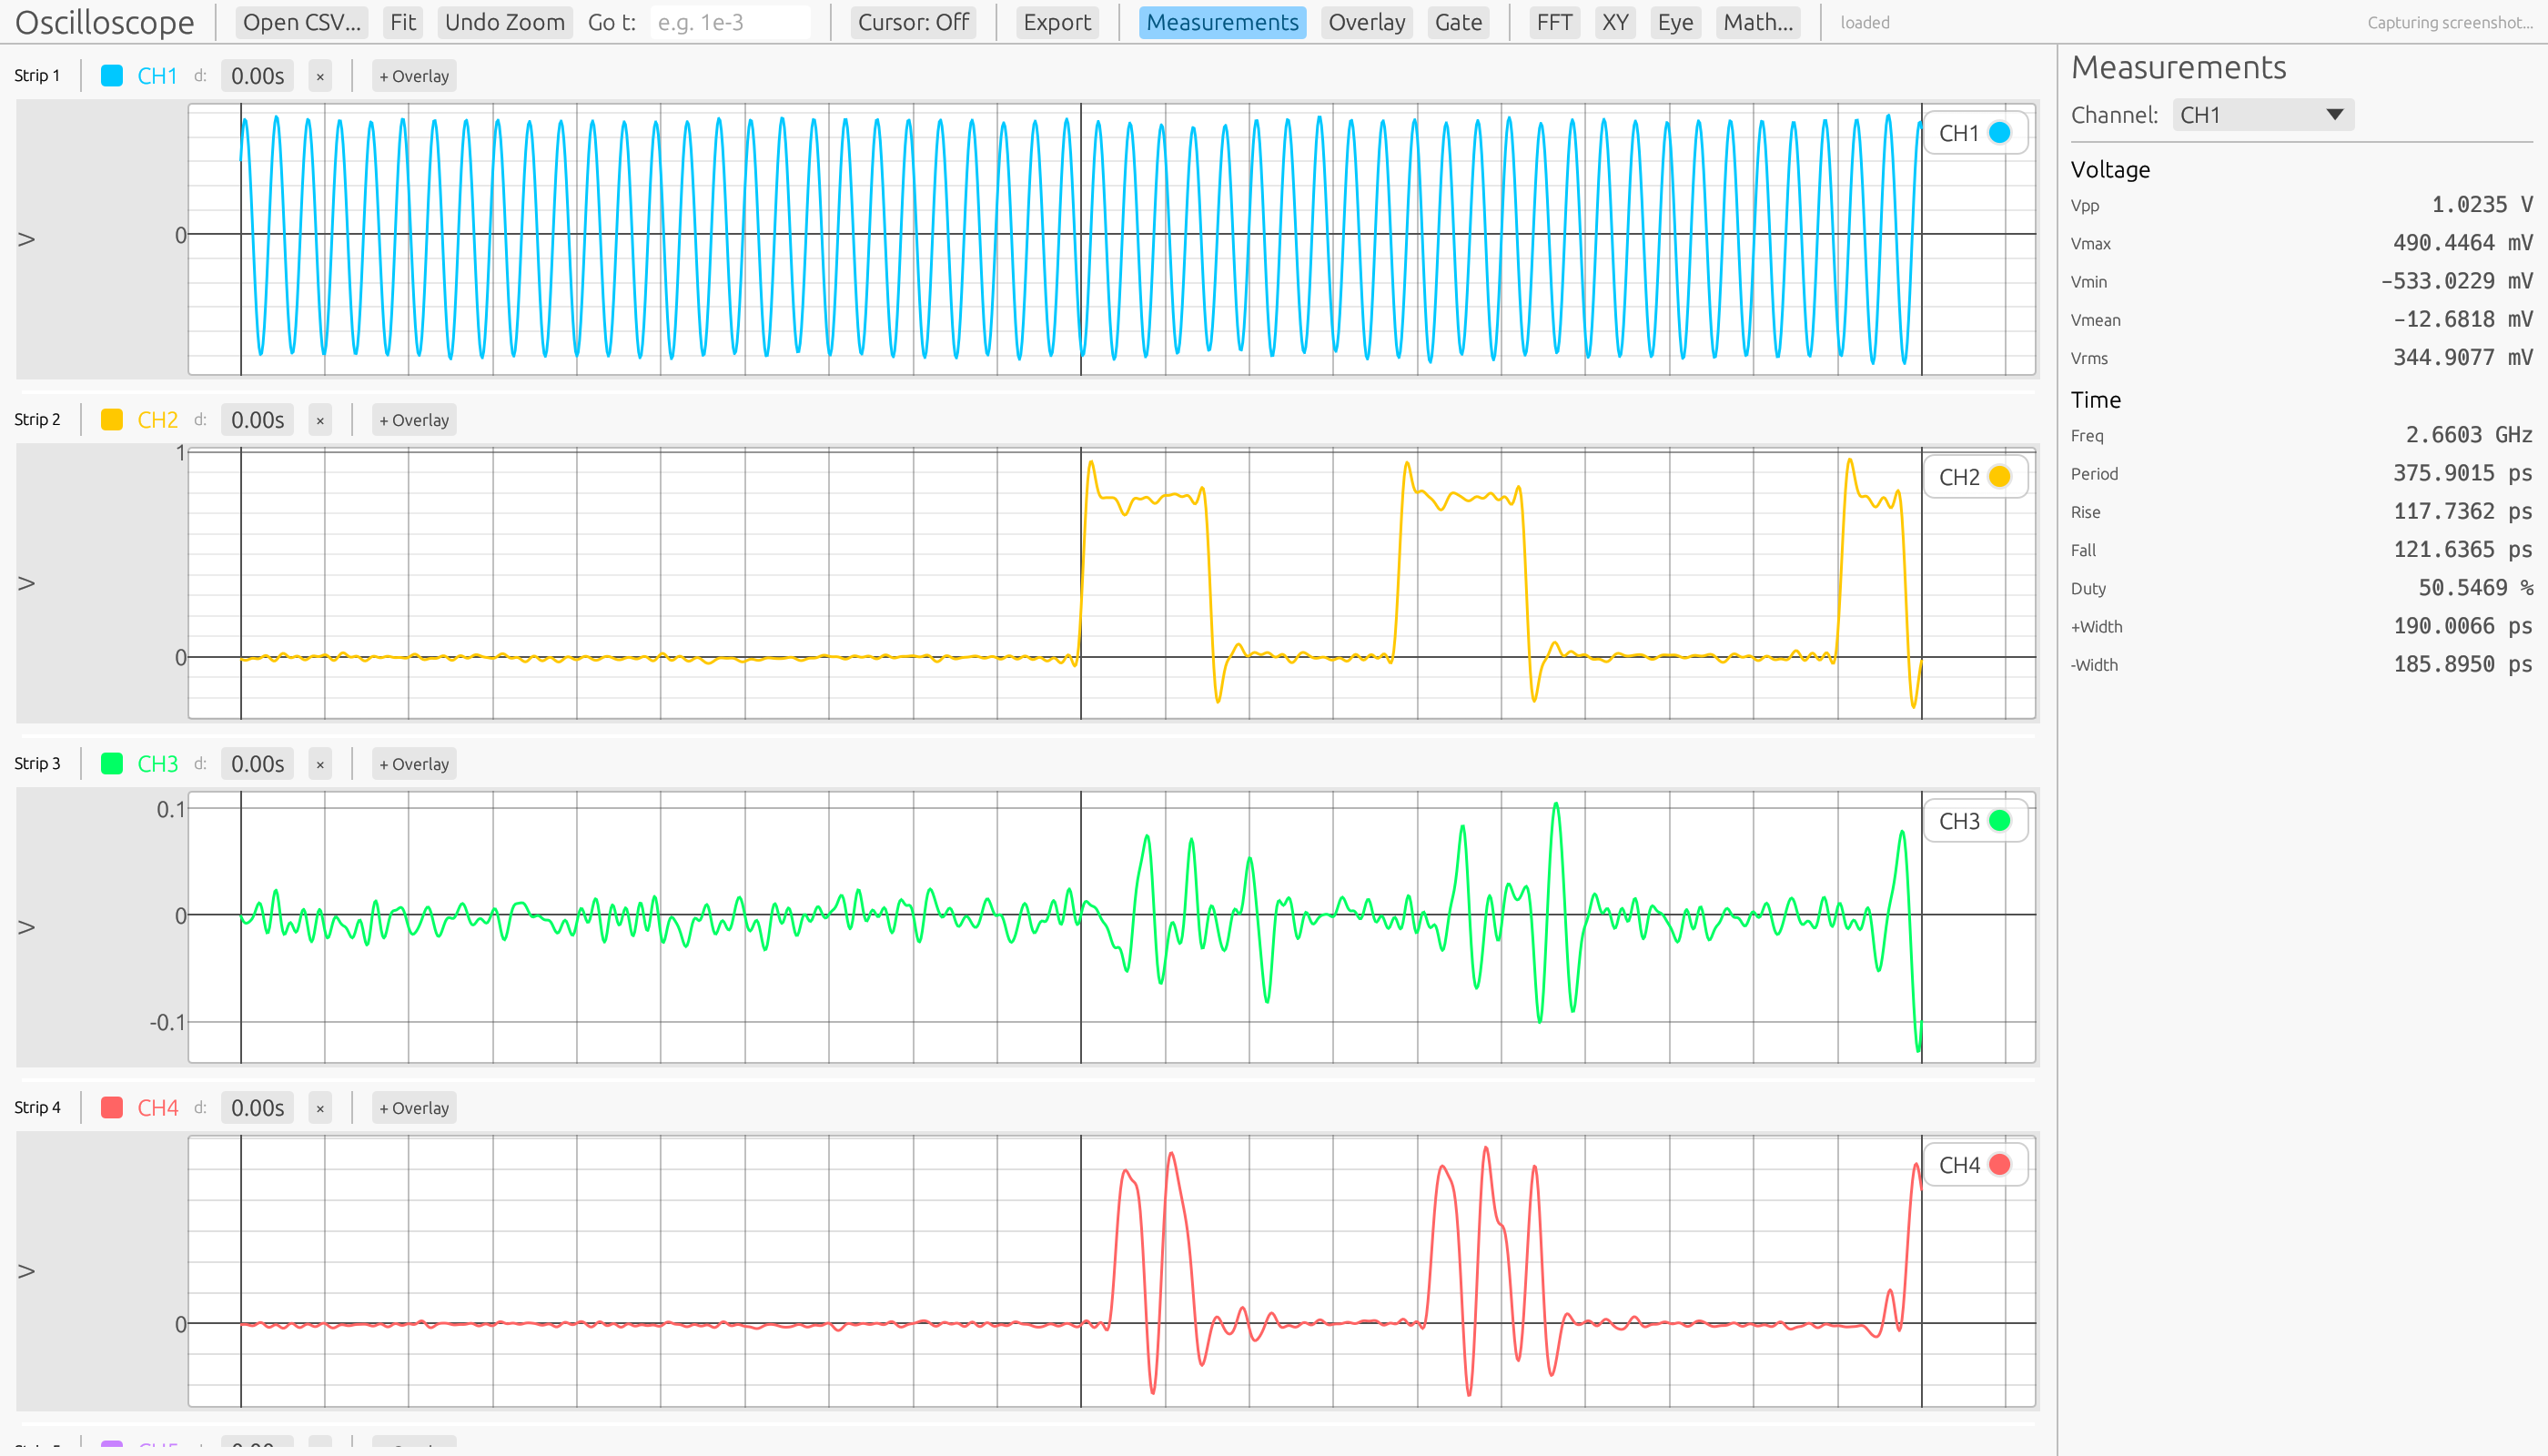The height and width of the screenshot is (1456, 2548).
Task: Toggle the Measurements panel button
Action: (x=1221, y=22)
